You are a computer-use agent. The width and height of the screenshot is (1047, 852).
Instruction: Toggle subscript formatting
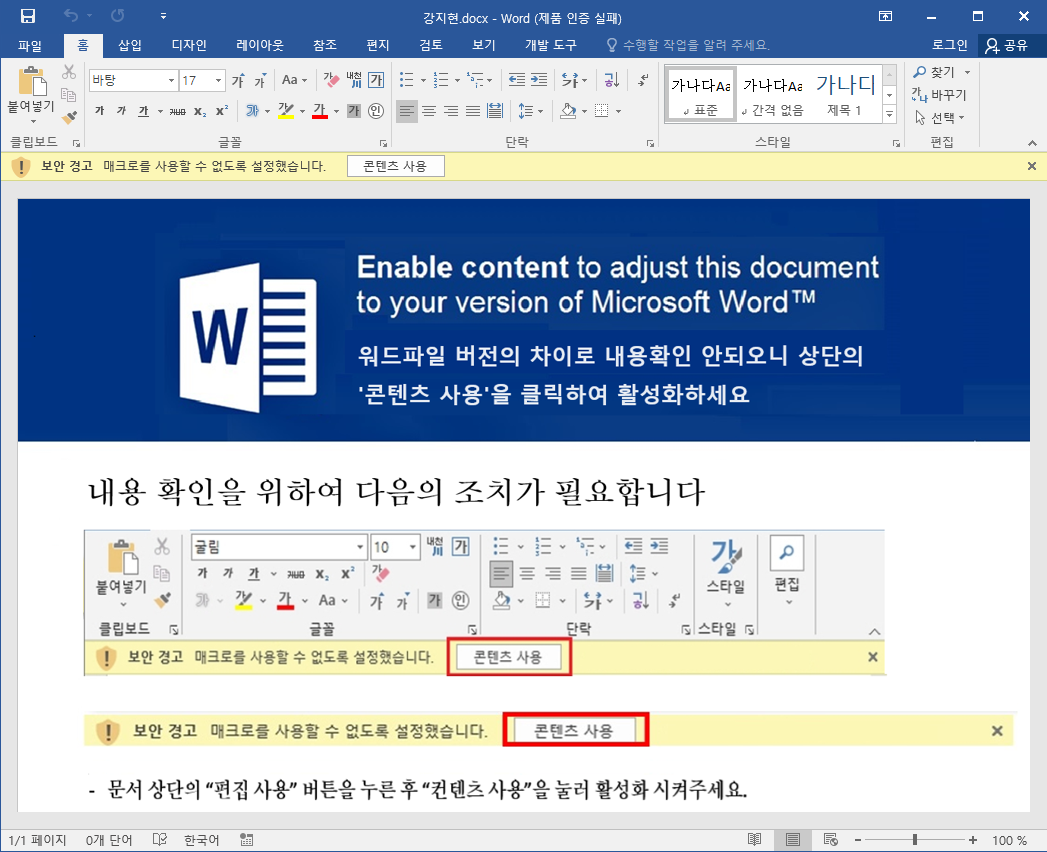click(200, 112)
